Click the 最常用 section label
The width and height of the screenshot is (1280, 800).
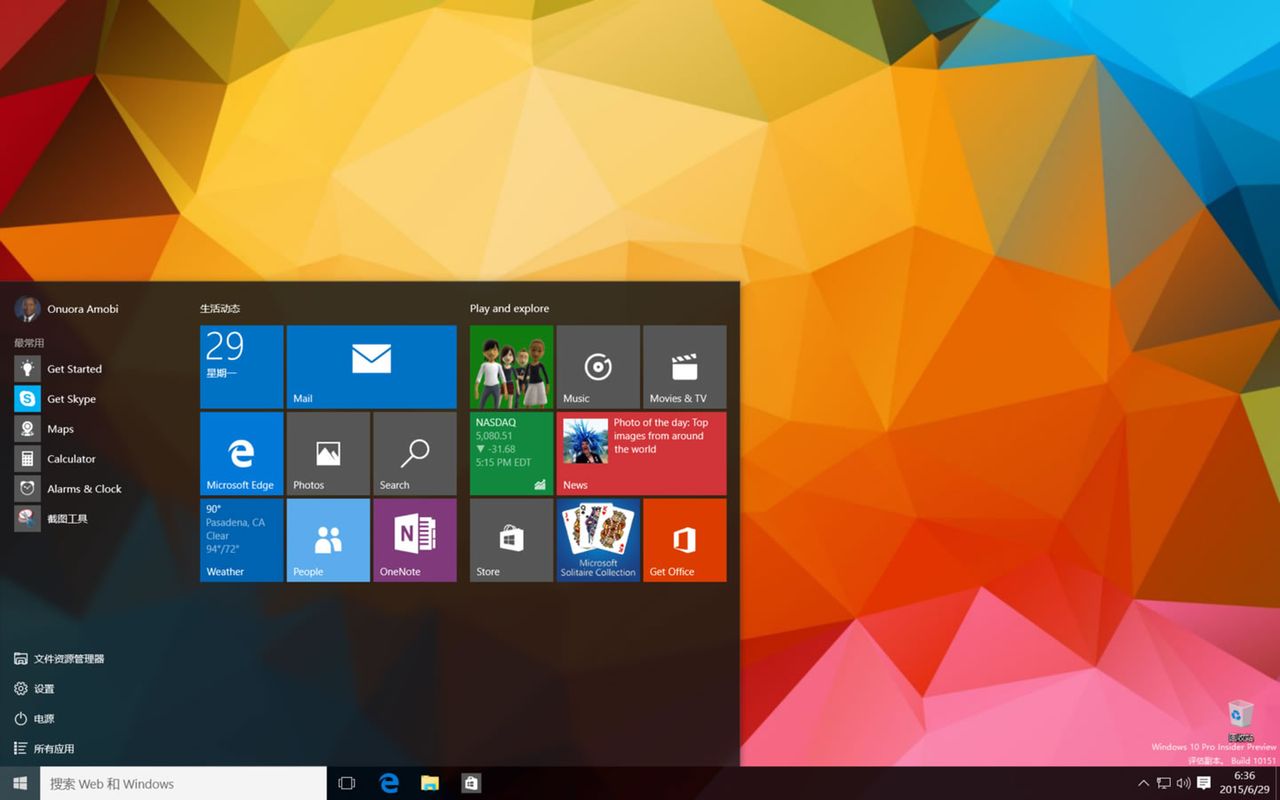[x=29, y=343]
